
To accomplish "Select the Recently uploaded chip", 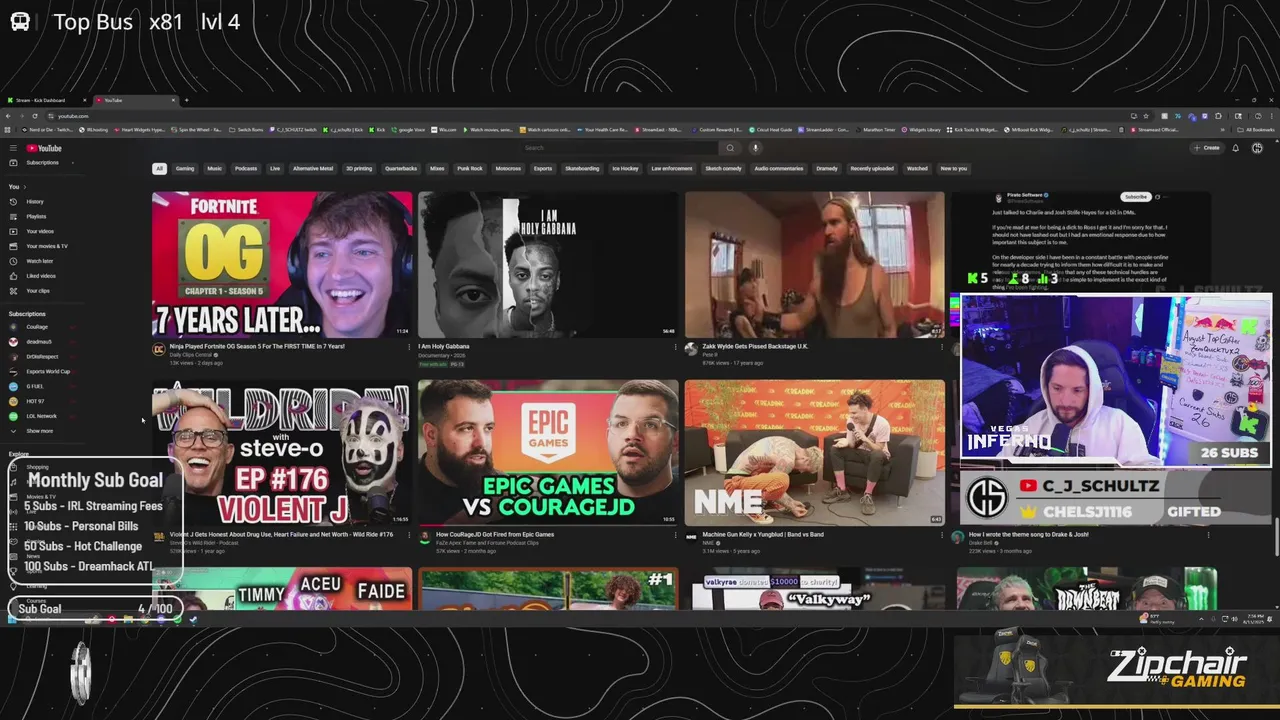I will [x=872, y=168].
